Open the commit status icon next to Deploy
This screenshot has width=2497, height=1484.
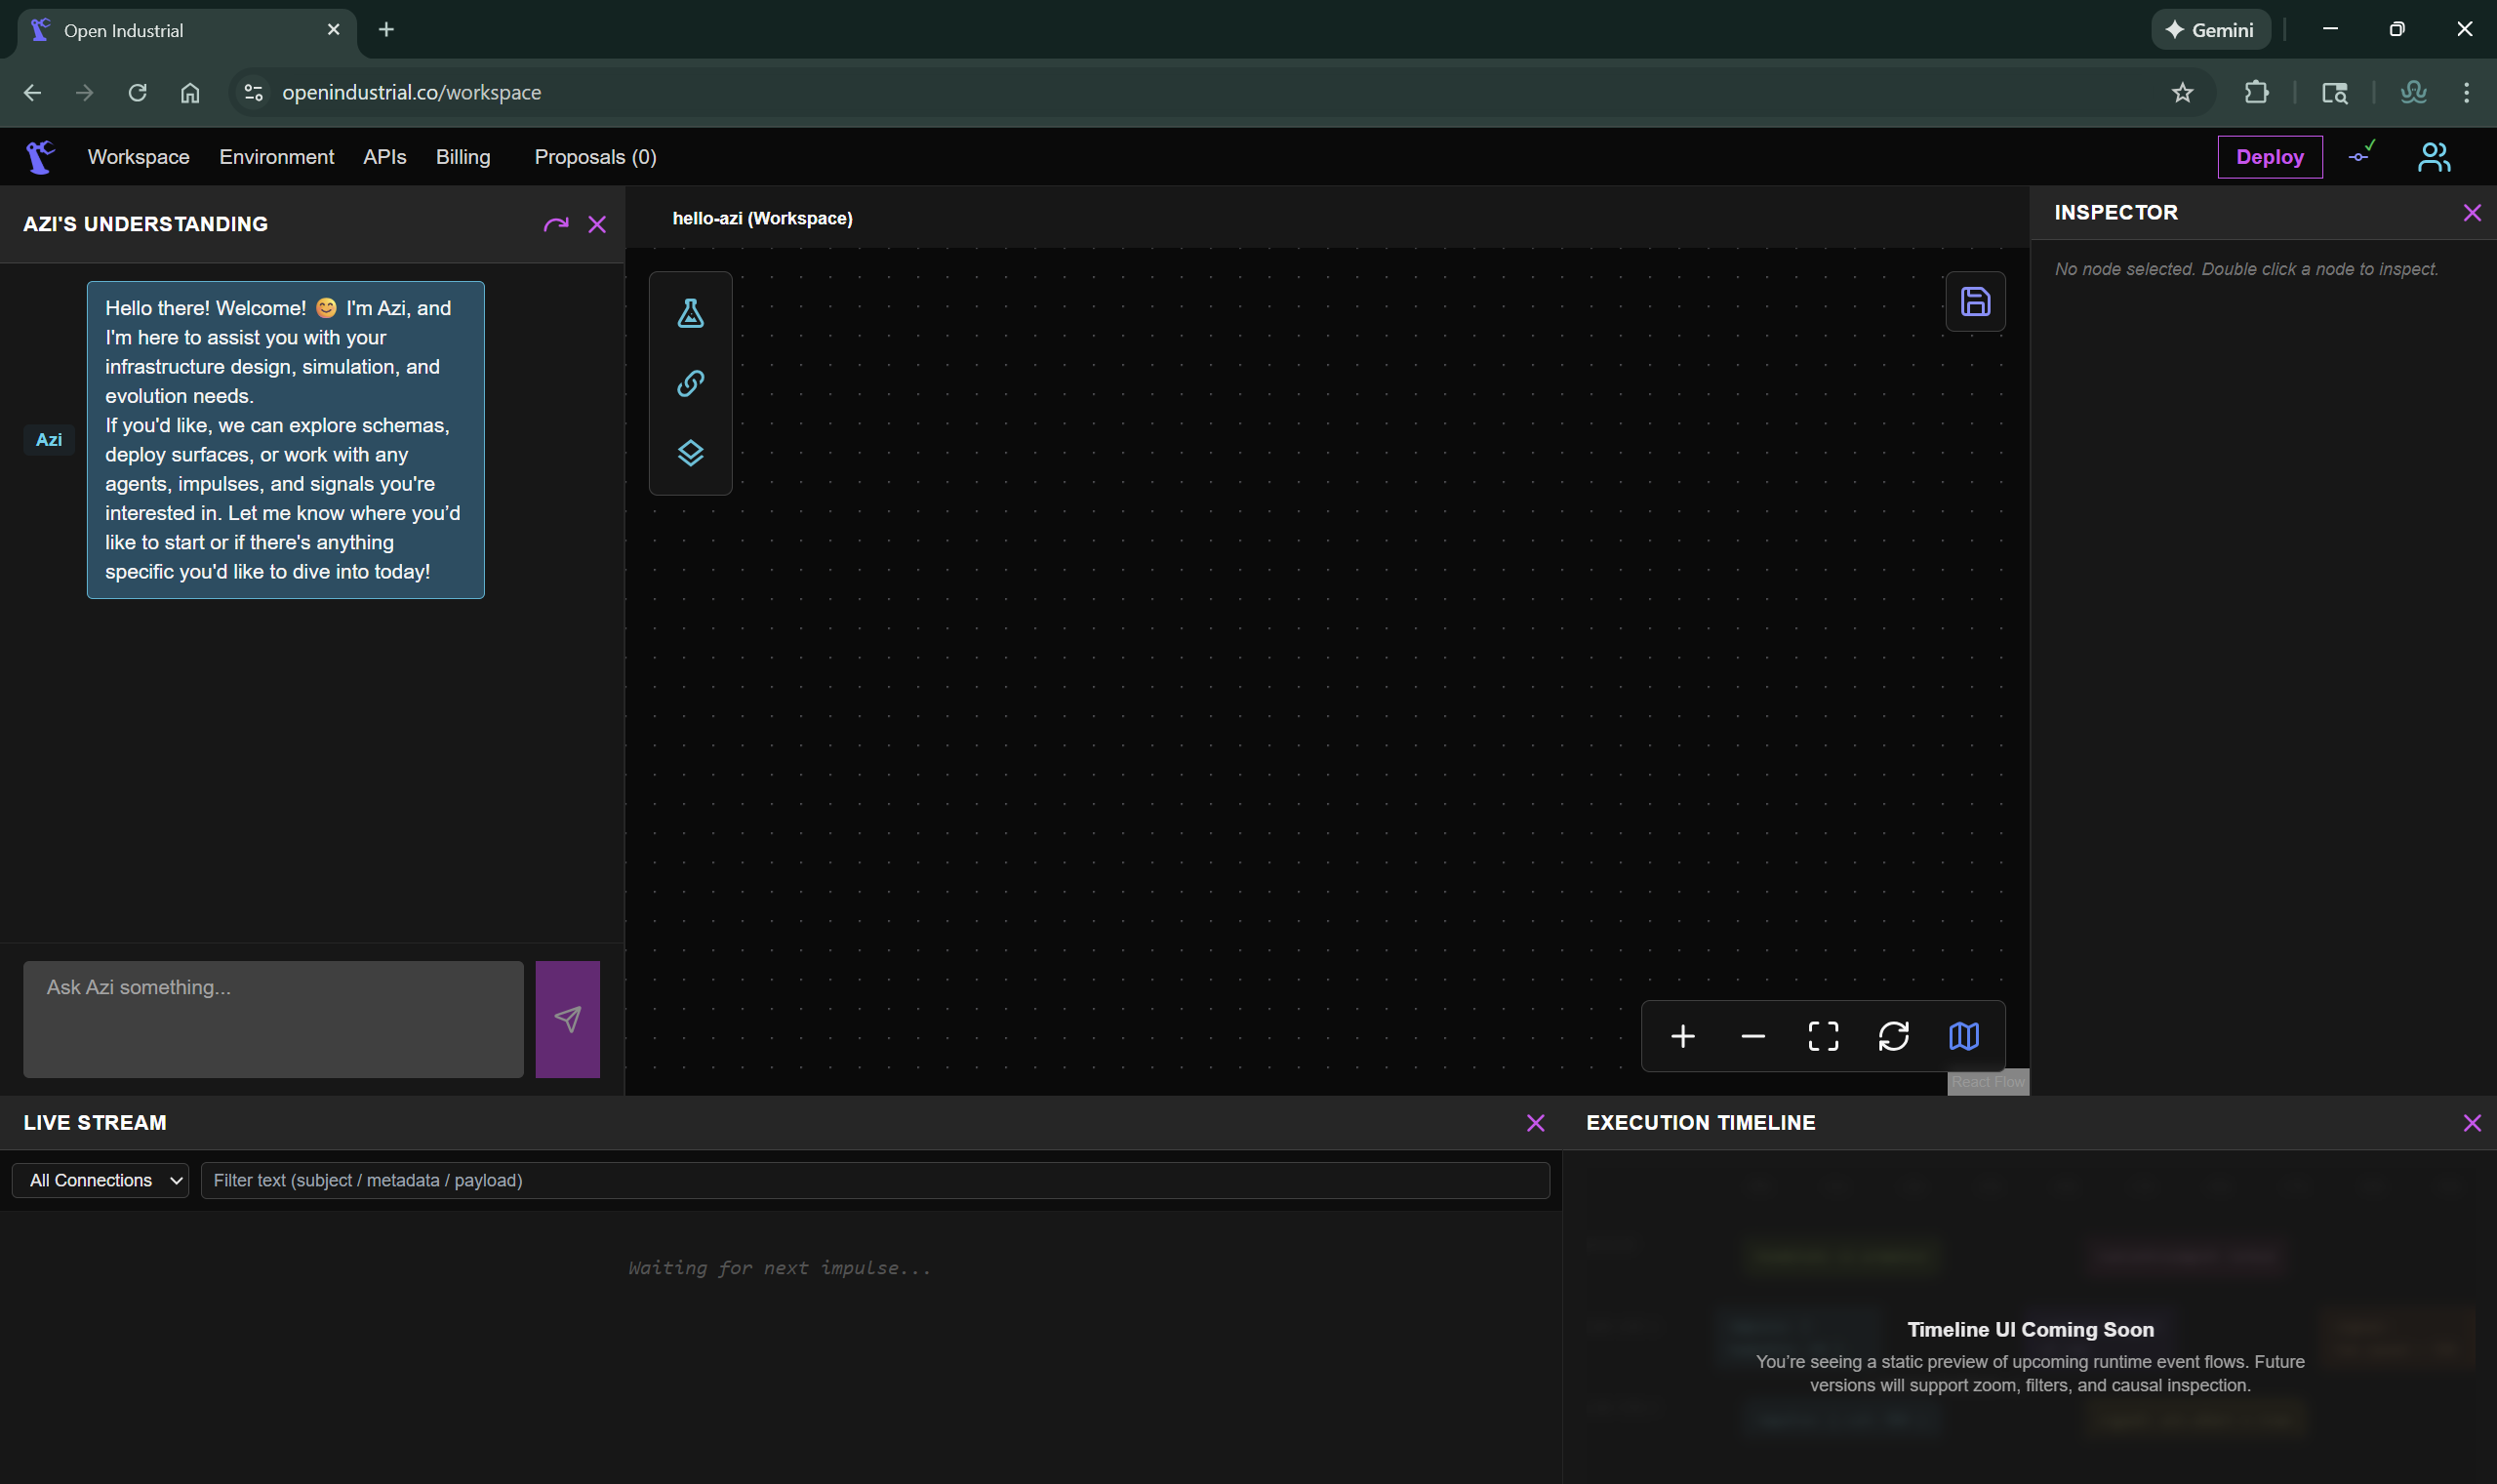tap(2362, 153)
